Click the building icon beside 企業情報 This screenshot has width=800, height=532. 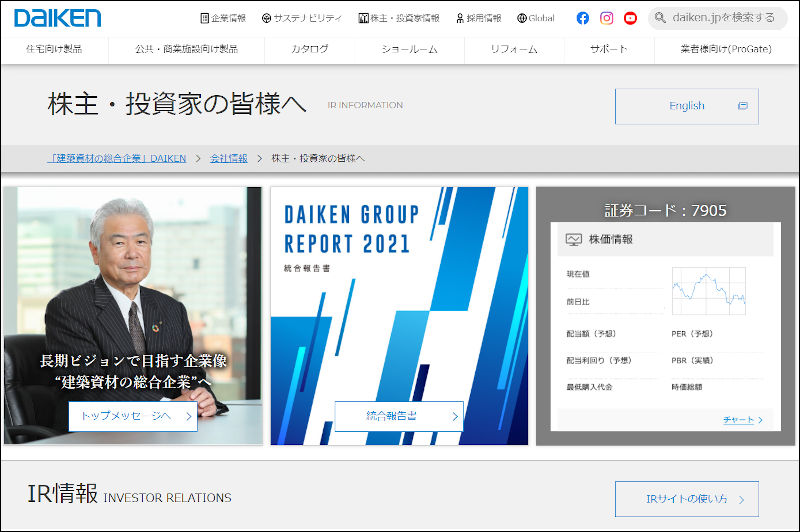point(205,18)
